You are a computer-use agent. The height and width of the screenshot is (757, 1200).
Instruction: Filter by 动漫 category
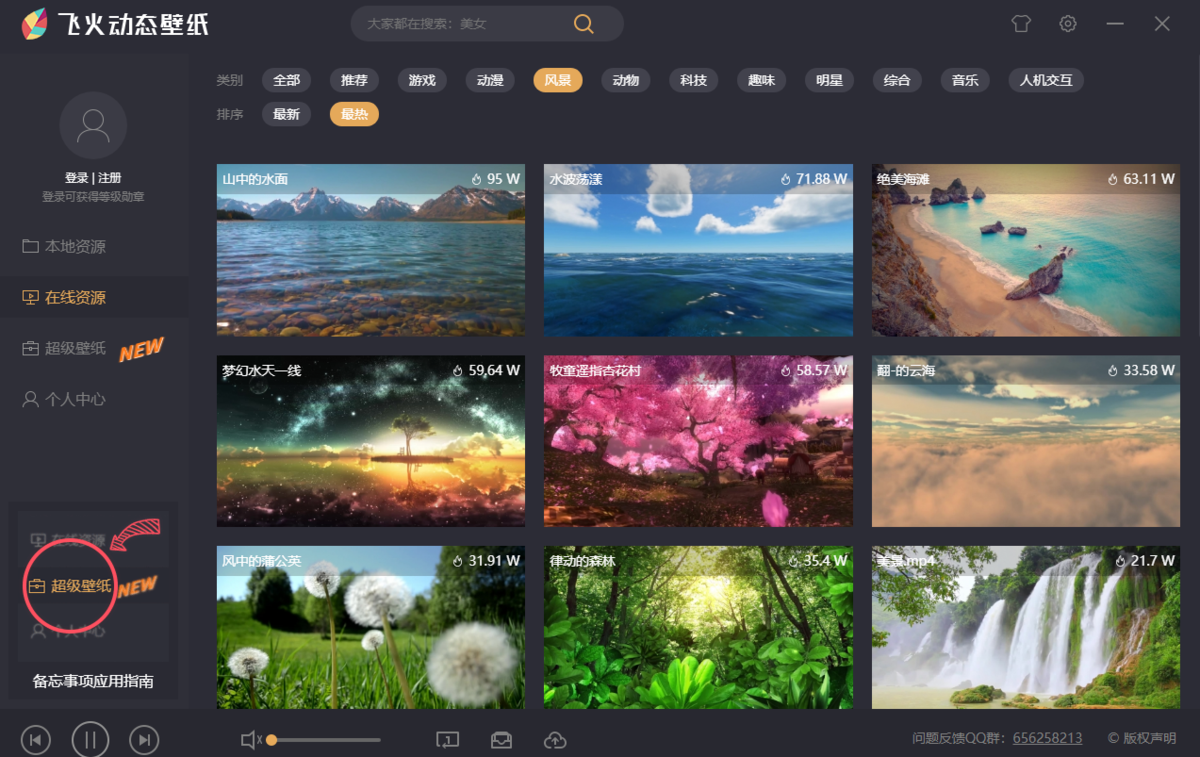click(490, 80)
